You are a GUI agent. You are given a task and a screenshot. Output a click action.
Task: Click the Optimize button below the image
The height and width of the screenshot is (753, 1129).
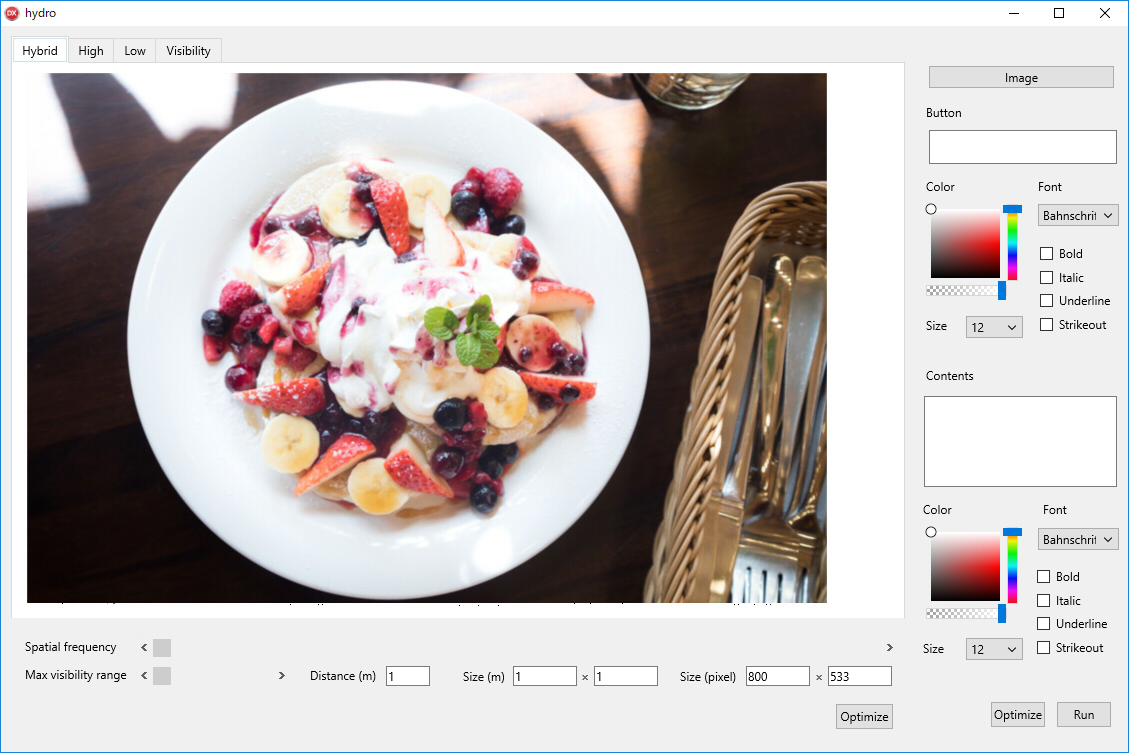pyautogui.click(x=864, y=717)
